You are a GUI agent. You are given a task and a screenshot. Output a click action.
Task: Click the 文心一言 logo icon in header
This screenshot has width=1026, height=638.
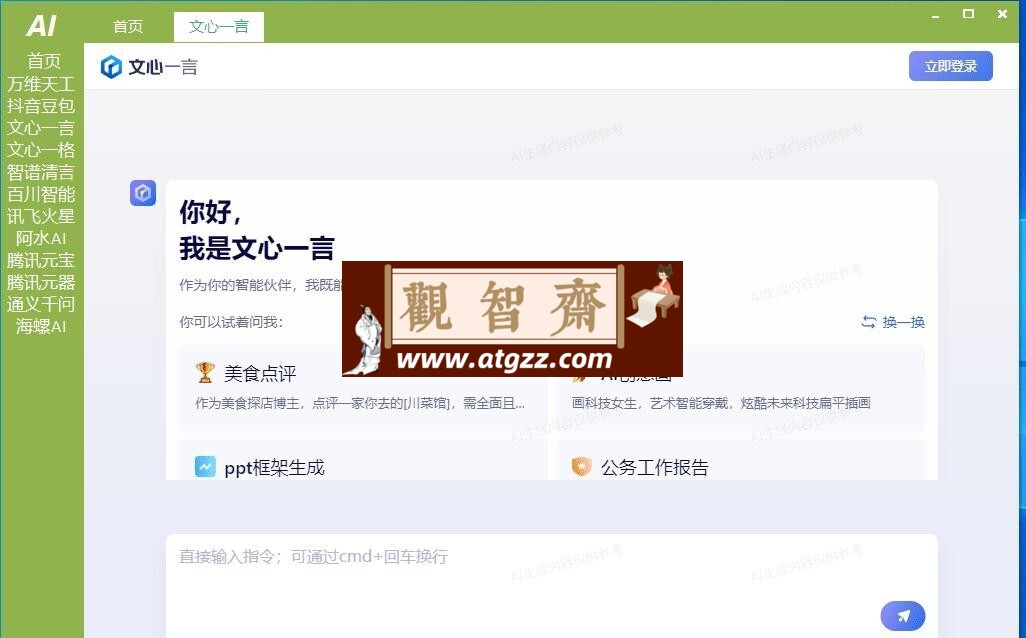click(111, 67)
